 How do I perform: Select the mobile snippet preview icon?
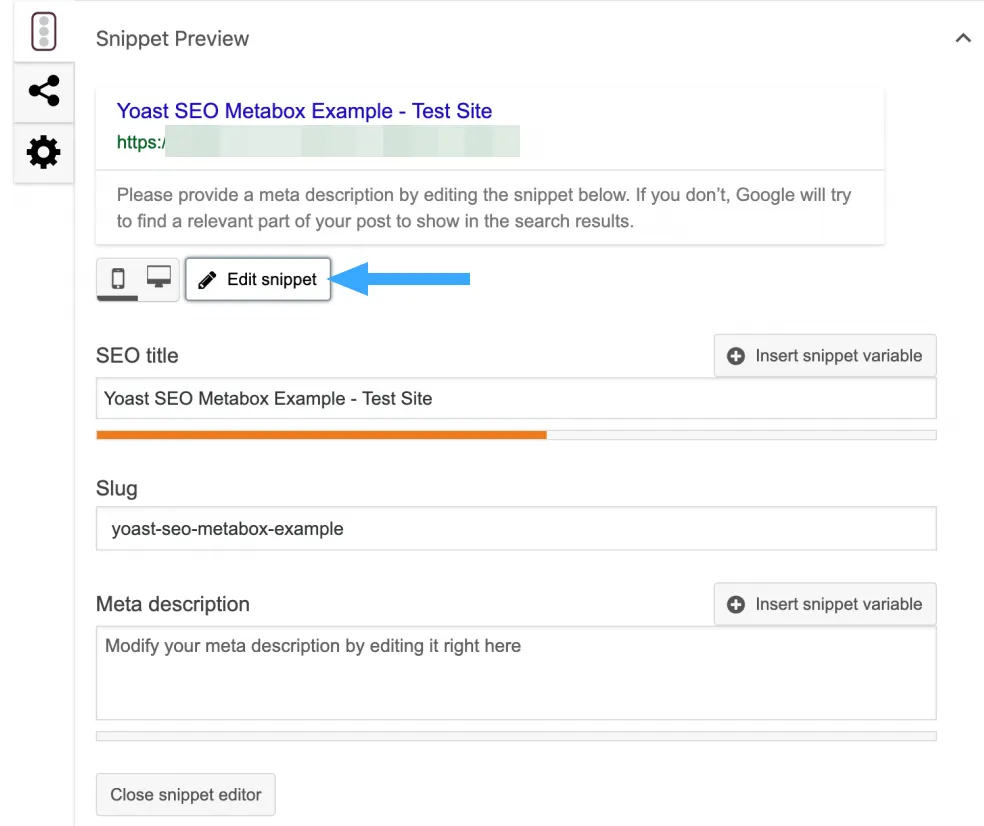[x=117, y=280]
